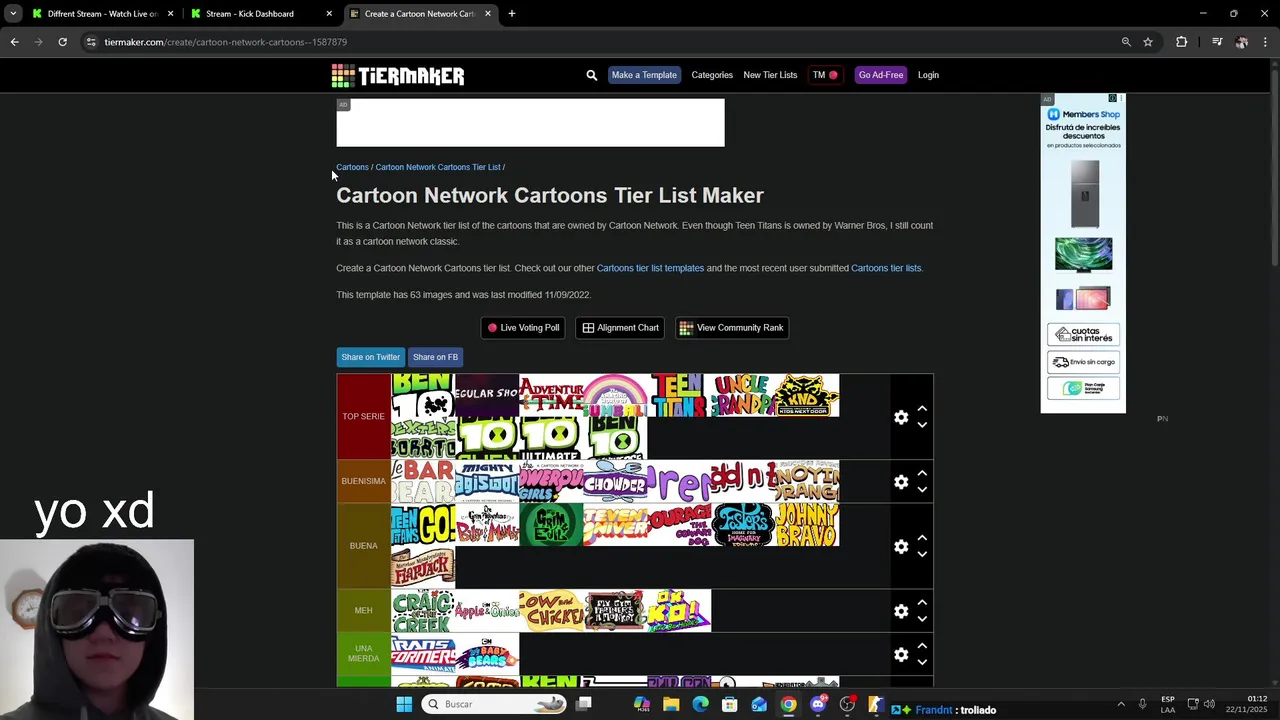Follow Cartoon Network Cartoons Tier List breadcrumb
Image resolution: width=1280 pixels, height=720 pixels.
(438, 167)
